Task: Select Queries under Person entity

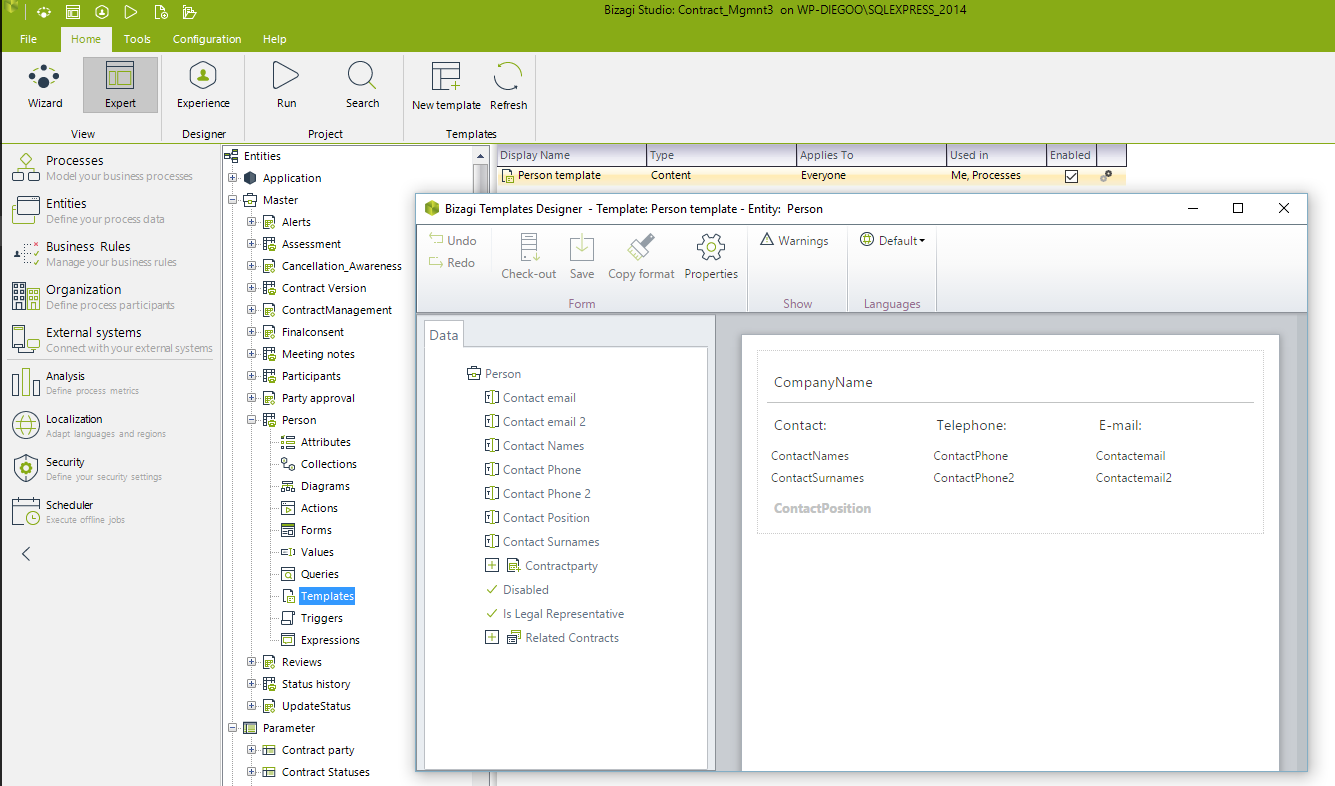Action: [320, 574]
